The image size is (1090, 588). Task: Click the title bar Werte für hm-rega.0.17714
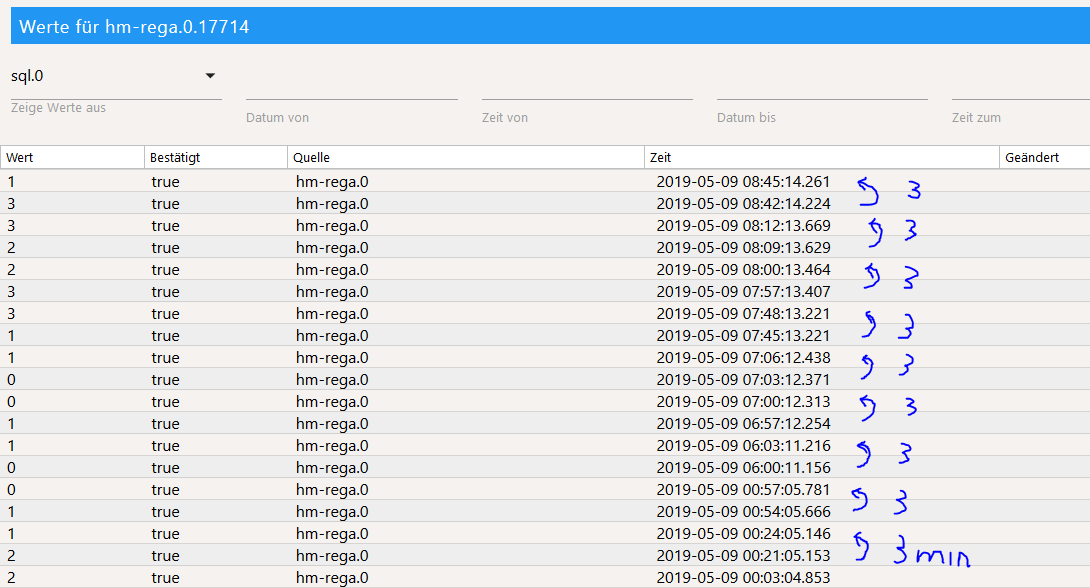click(x=135, y=27)
